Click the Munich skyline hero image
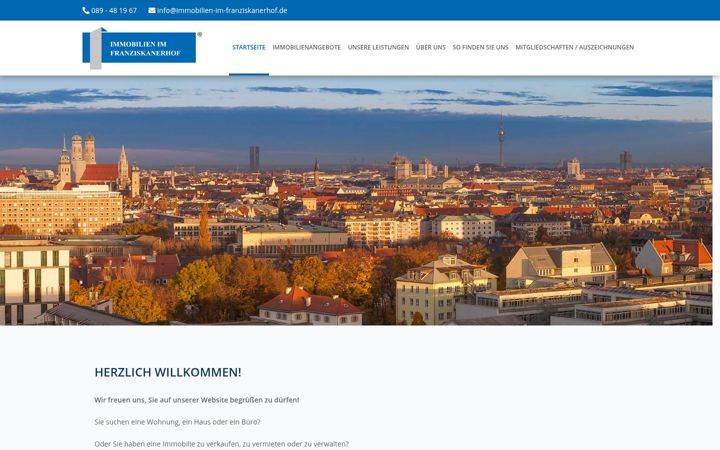Image resolution: width=720 pixels, height=450 pixels. (356, 201)
